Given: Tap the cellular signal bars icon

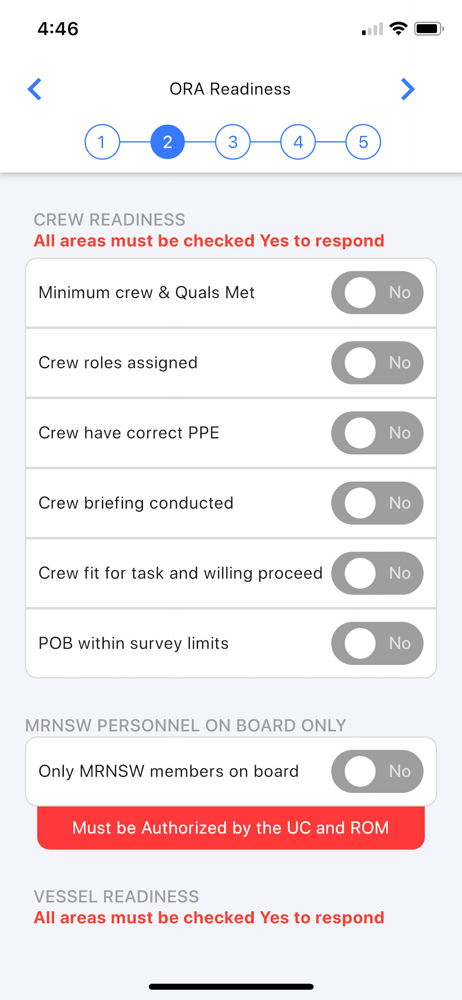Looking at the screenshot, I should [x=373, y=29].
